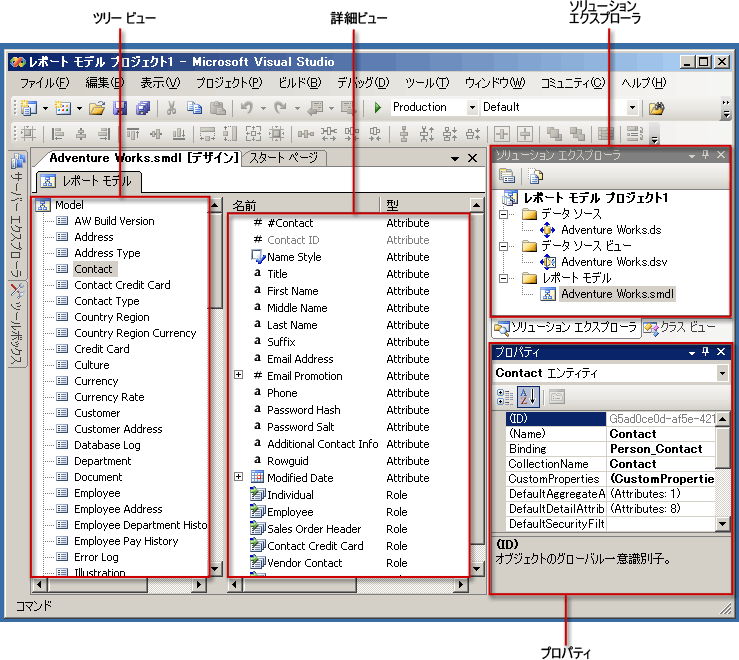Screen dimensions: 739x660
Task: Click the Model root node icon
Action: click(x=43, y=205)
